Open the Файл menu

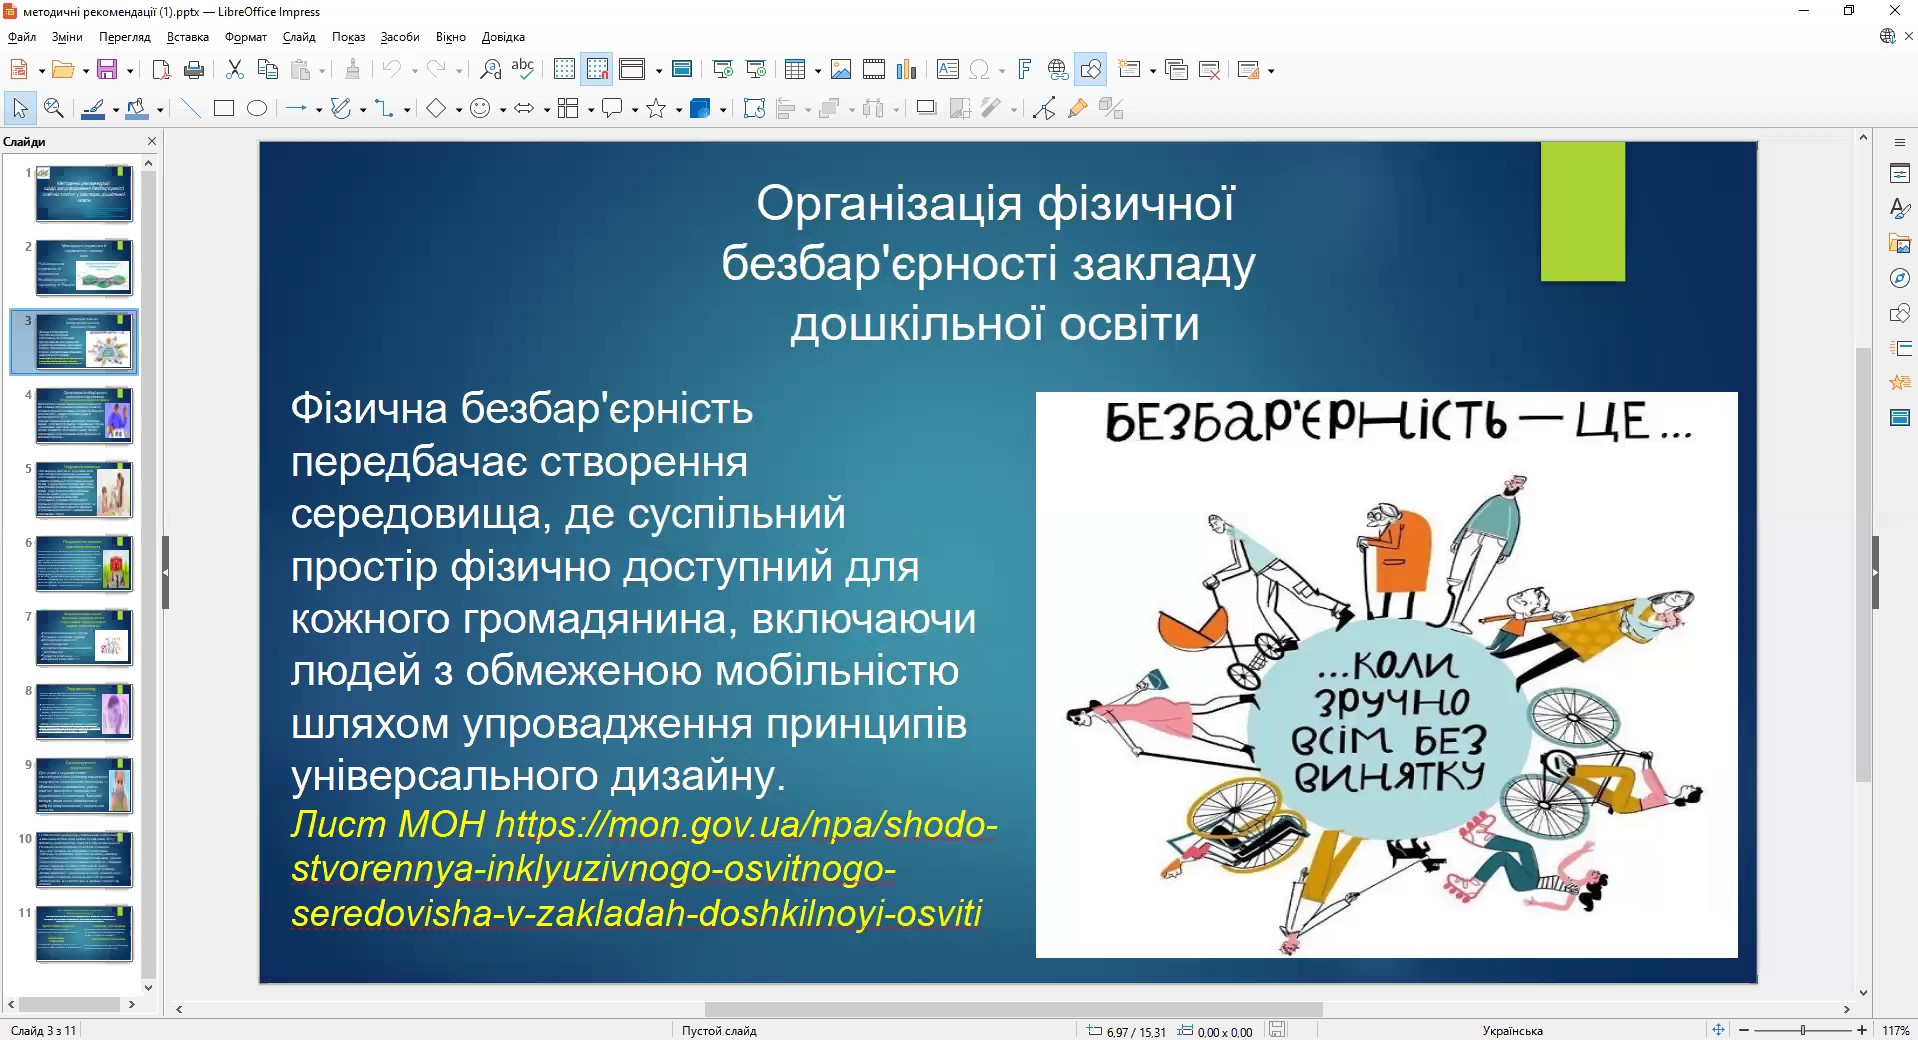(x=22, y=37)
